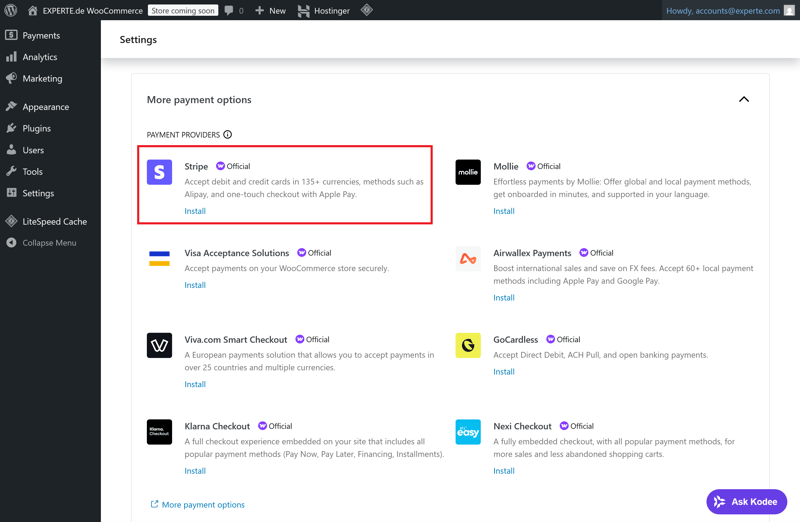800x522 pixels.
Task: Open the comments bubble in admin bar
Action: point(234,11)
